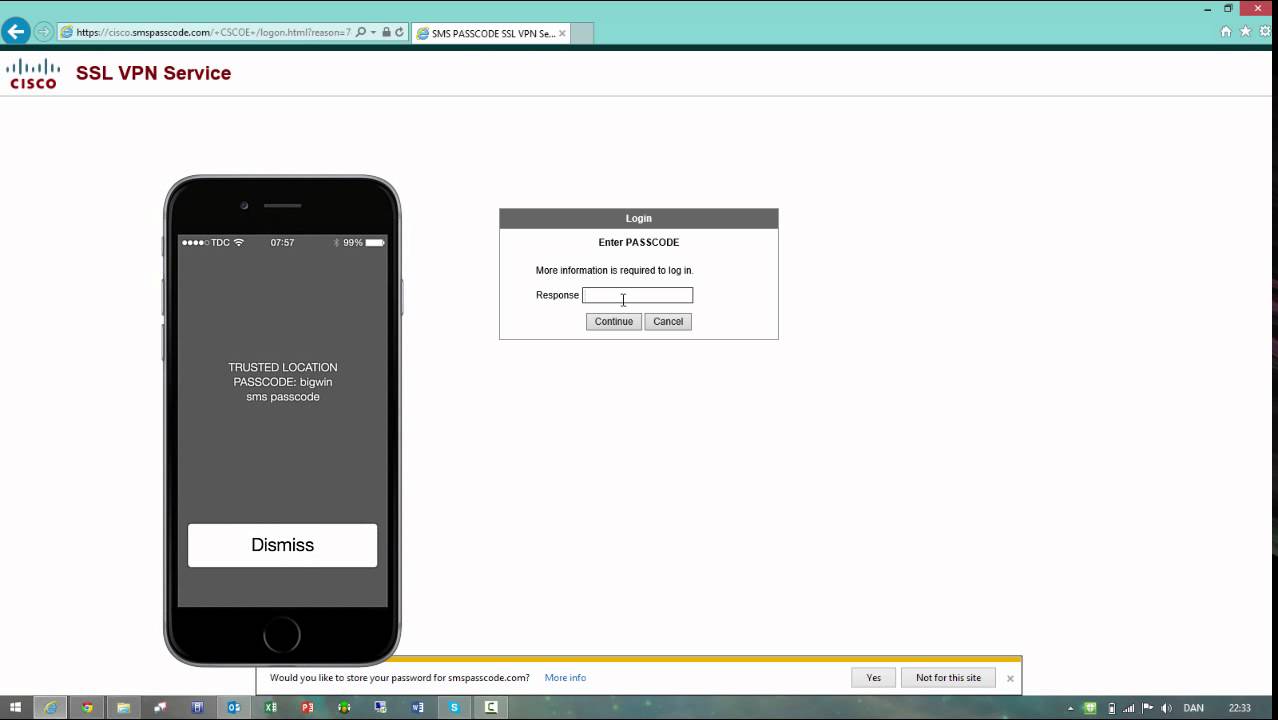
Task: Click the address bar search magnifier icon
Action: tap(360, 32)
